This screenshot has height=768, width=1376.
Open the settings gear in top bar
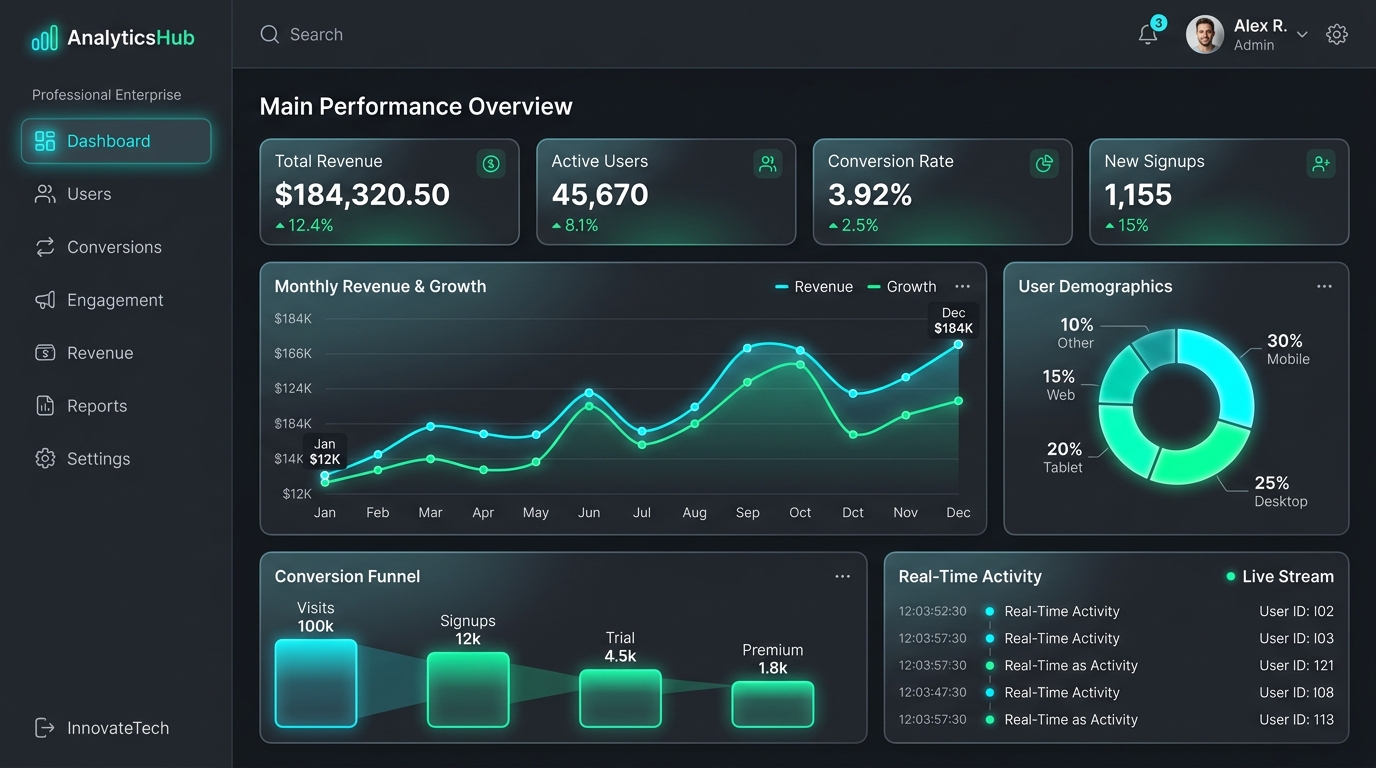pyautogui.click(x=1337, y=35)
